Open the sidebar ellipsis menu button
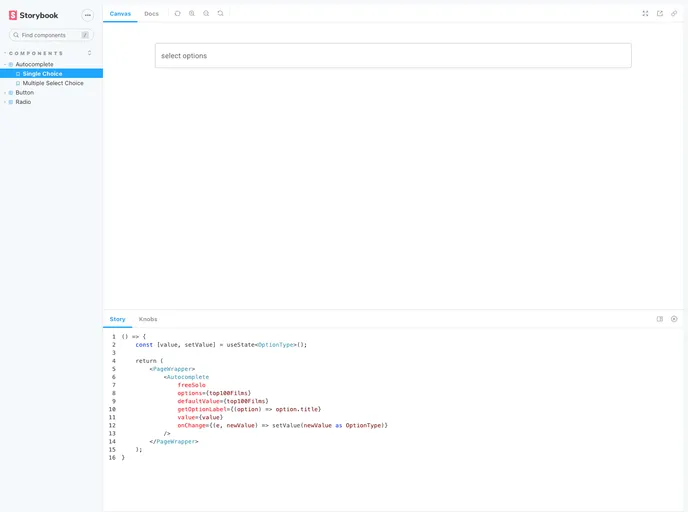The height and width of the screenshot is (512, 688). click(x=88, y=15)
